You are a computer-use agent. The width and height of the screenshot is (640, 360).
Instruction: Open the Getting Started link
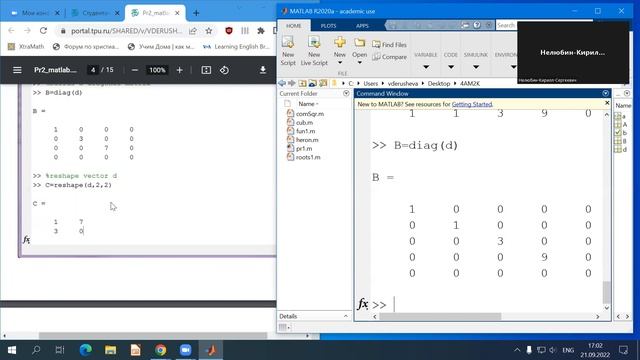[472, 104]
